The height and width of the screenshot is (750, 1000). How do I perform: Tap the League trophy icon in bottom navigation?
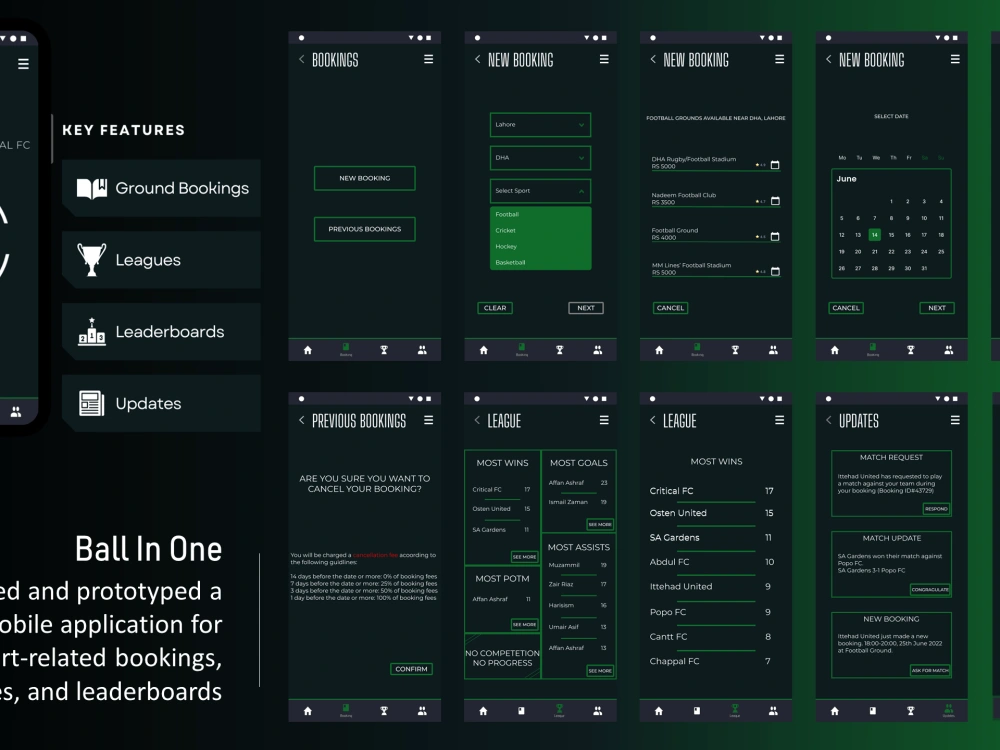pyautogui.click(x=384, y=349)
